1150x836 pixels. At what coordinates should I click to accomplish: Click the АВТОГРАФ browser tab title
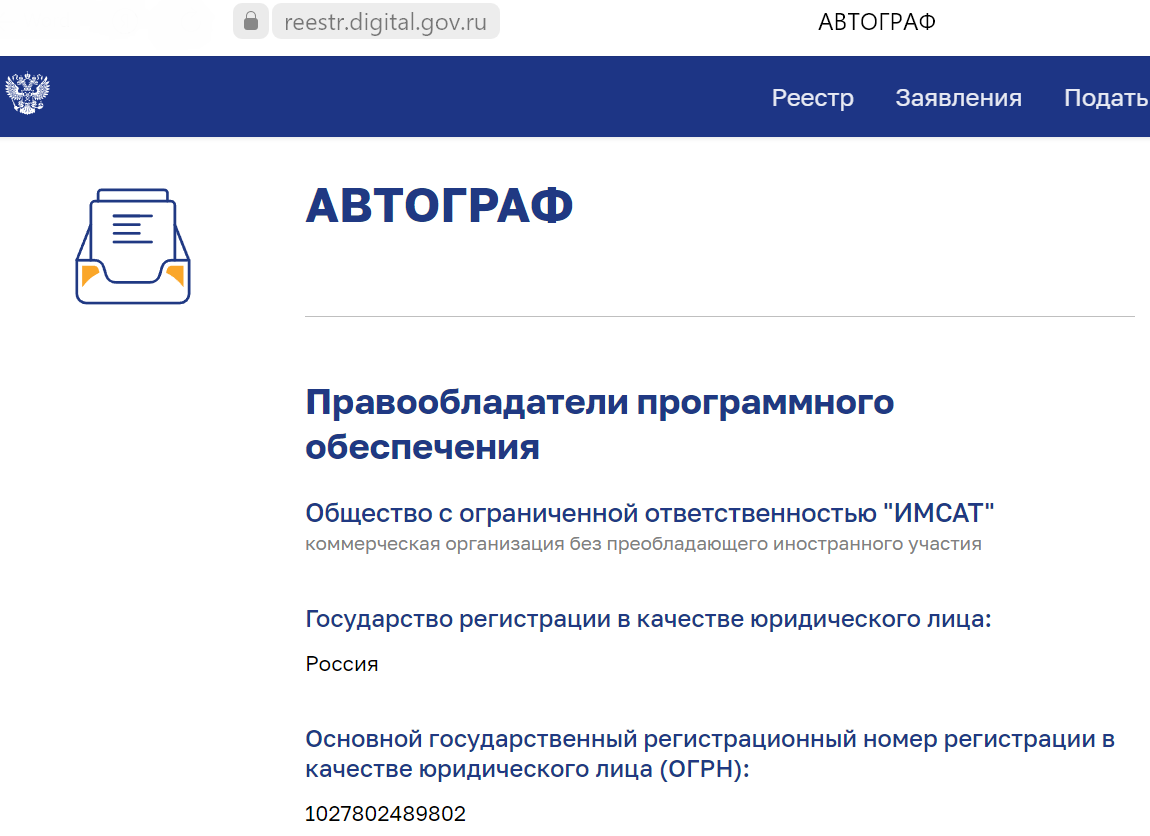pos(876,22)
